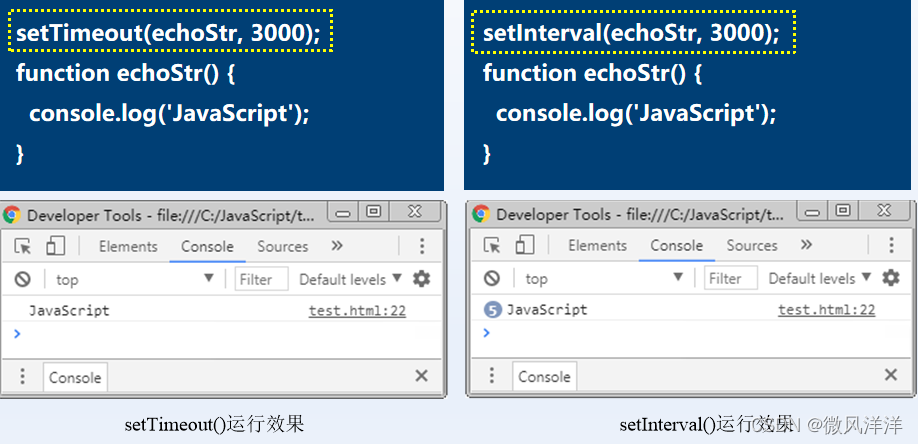The image size is (918, 444).
Task: Open three-dot customize menu in right DevTools
Action: [891, 245]
